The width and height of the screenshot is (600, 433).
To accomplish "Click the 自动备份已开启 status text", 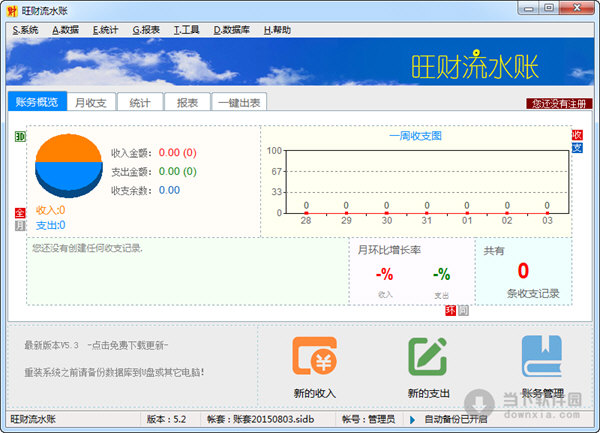I will point(456,419).
